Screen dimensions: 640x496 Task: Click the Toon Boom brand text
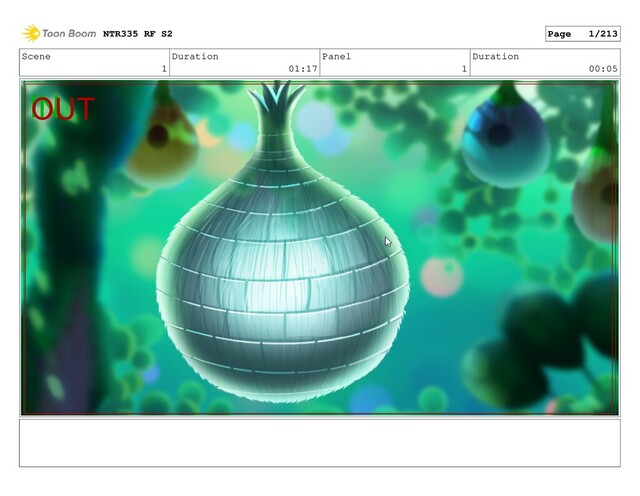click(x=69, y=33)
